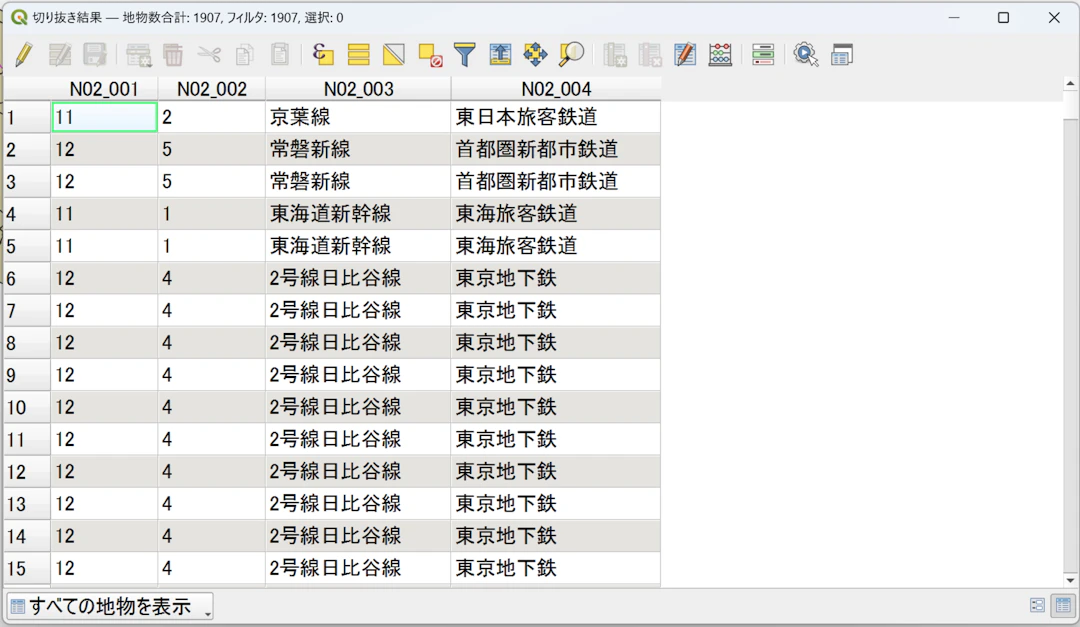This screenshot has height=627, width=1080.
Task: Select row 1 via its row header
Action: point(26,117)
